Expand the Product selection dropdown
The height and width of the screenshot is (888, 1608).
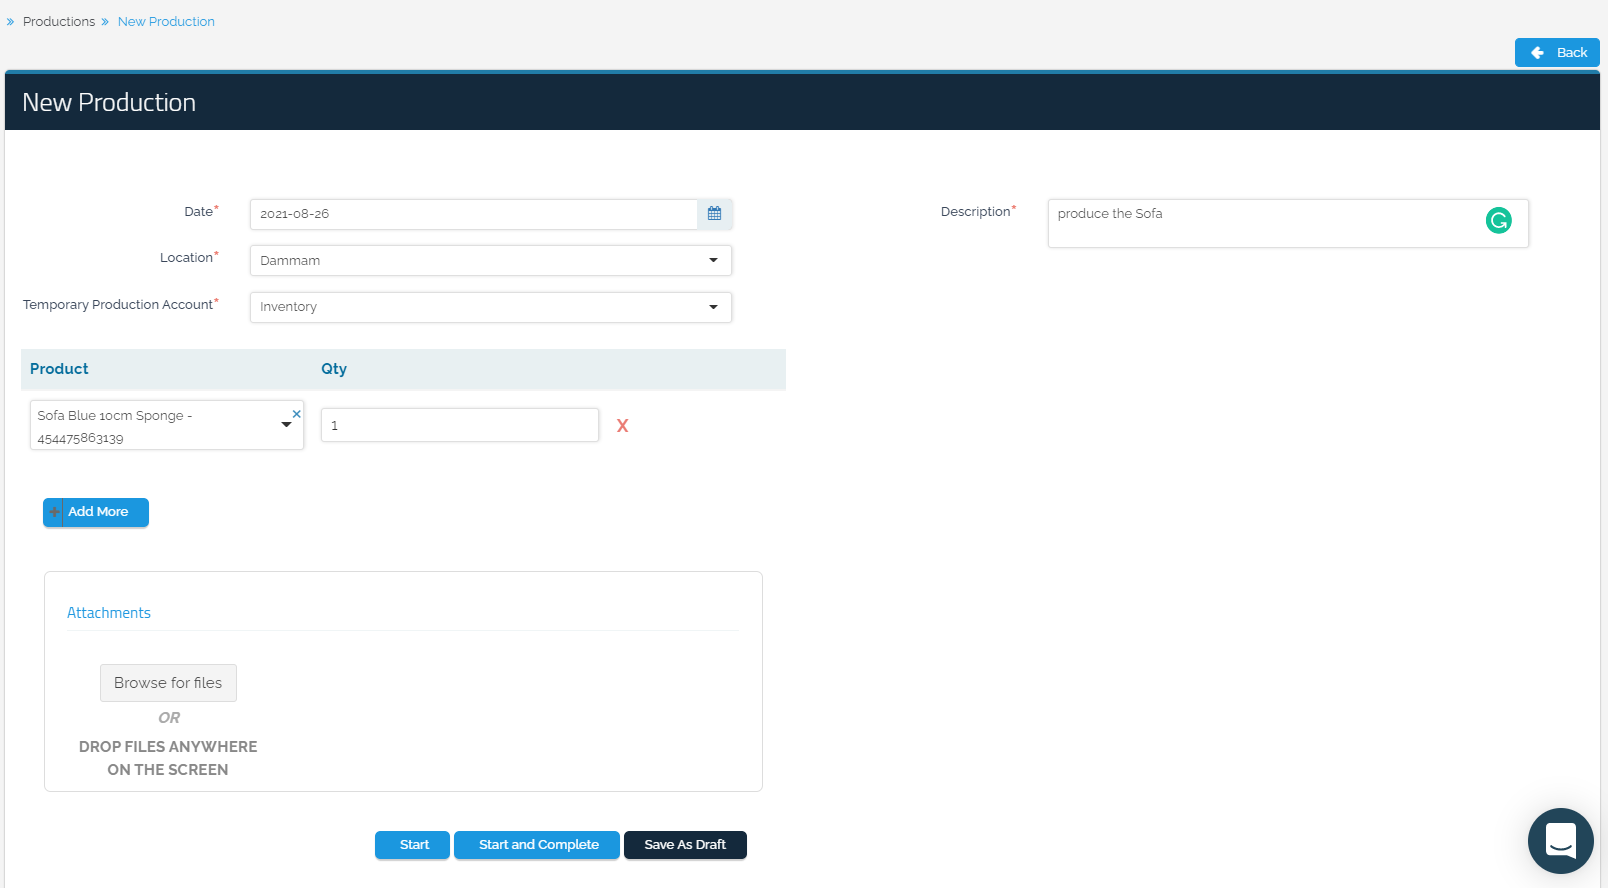click(286, 425)
